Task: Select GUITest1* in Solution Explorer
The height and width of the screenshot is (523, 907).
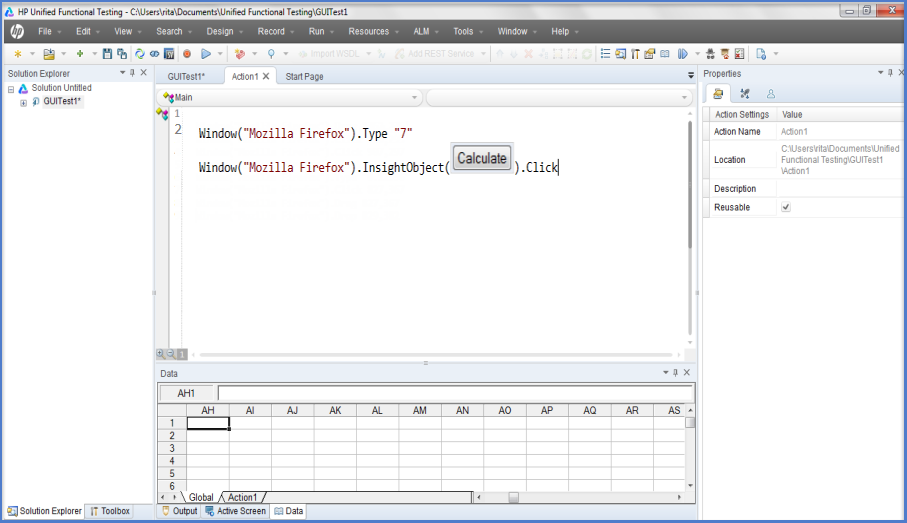Action: (62, 101)
